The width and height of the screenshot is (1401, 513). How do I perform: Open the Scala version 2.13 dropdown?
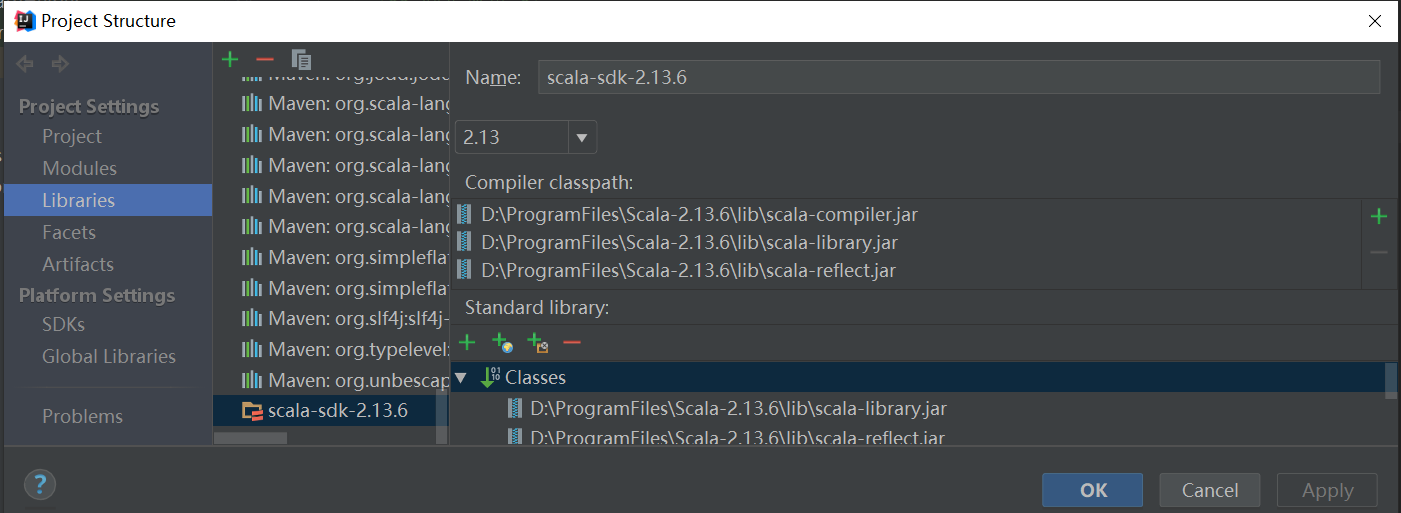[581, 137]
